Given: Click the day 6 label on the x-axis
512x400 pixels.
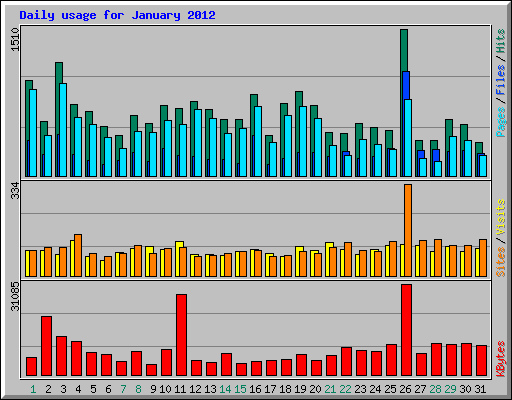Looking at the screenshot, I should tap(108, 389).
